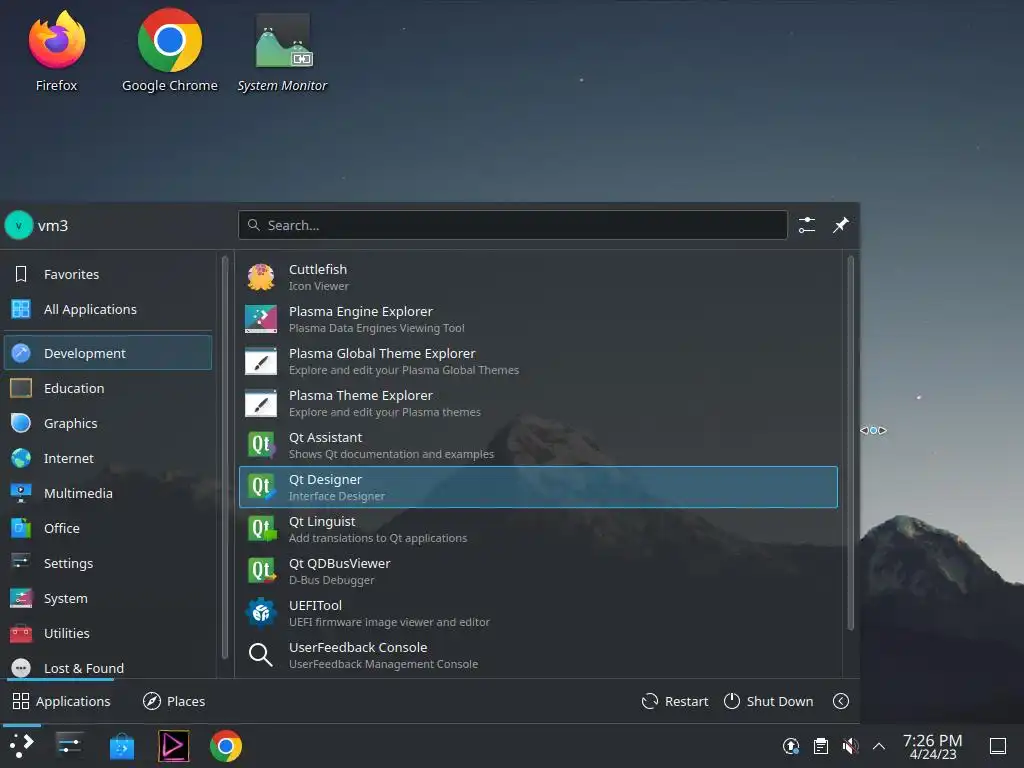Click the Search field
1024x768 pixels.
(513, 225)
